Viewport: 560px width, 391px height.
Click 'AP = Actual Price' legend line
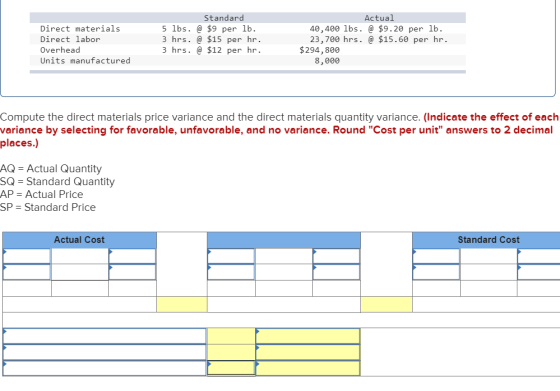coord(41,194)
